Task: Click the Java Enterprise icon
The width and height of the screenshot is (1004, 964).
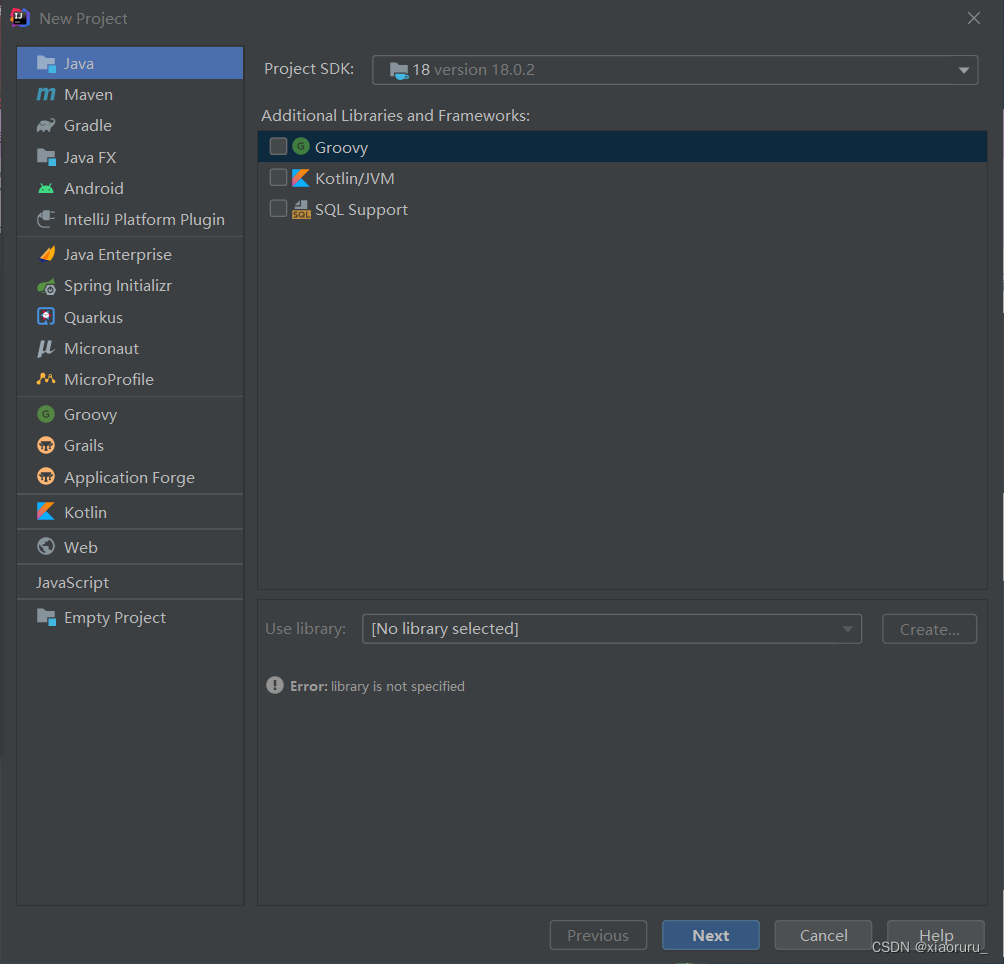Action: click(46, 254)
